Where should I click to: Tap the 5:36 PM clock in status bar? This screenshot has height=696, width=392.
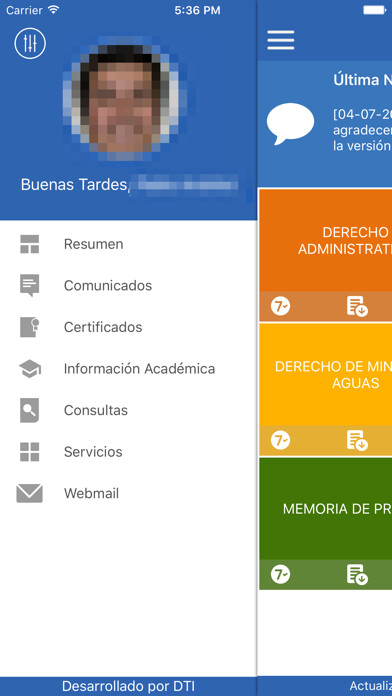[197, 11]
